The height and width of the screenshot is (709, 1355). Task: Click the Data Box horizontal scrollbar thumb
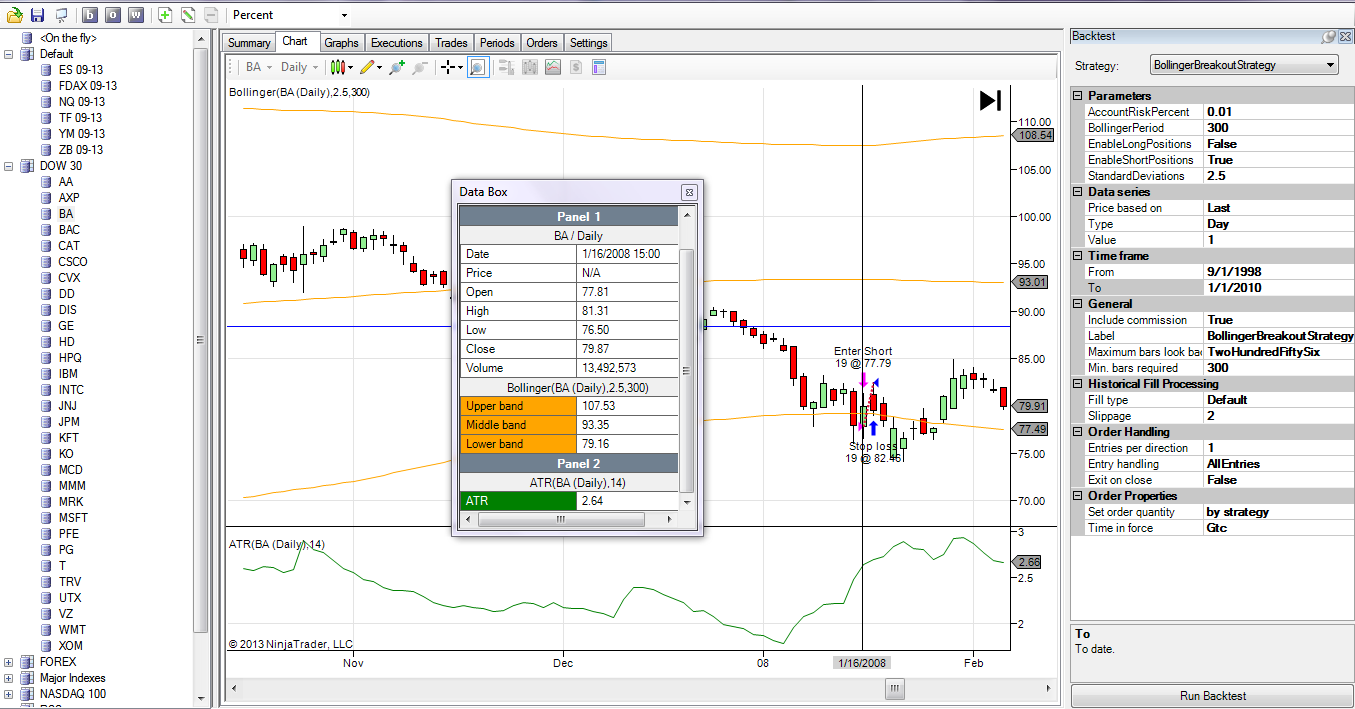tap(560, 520)
